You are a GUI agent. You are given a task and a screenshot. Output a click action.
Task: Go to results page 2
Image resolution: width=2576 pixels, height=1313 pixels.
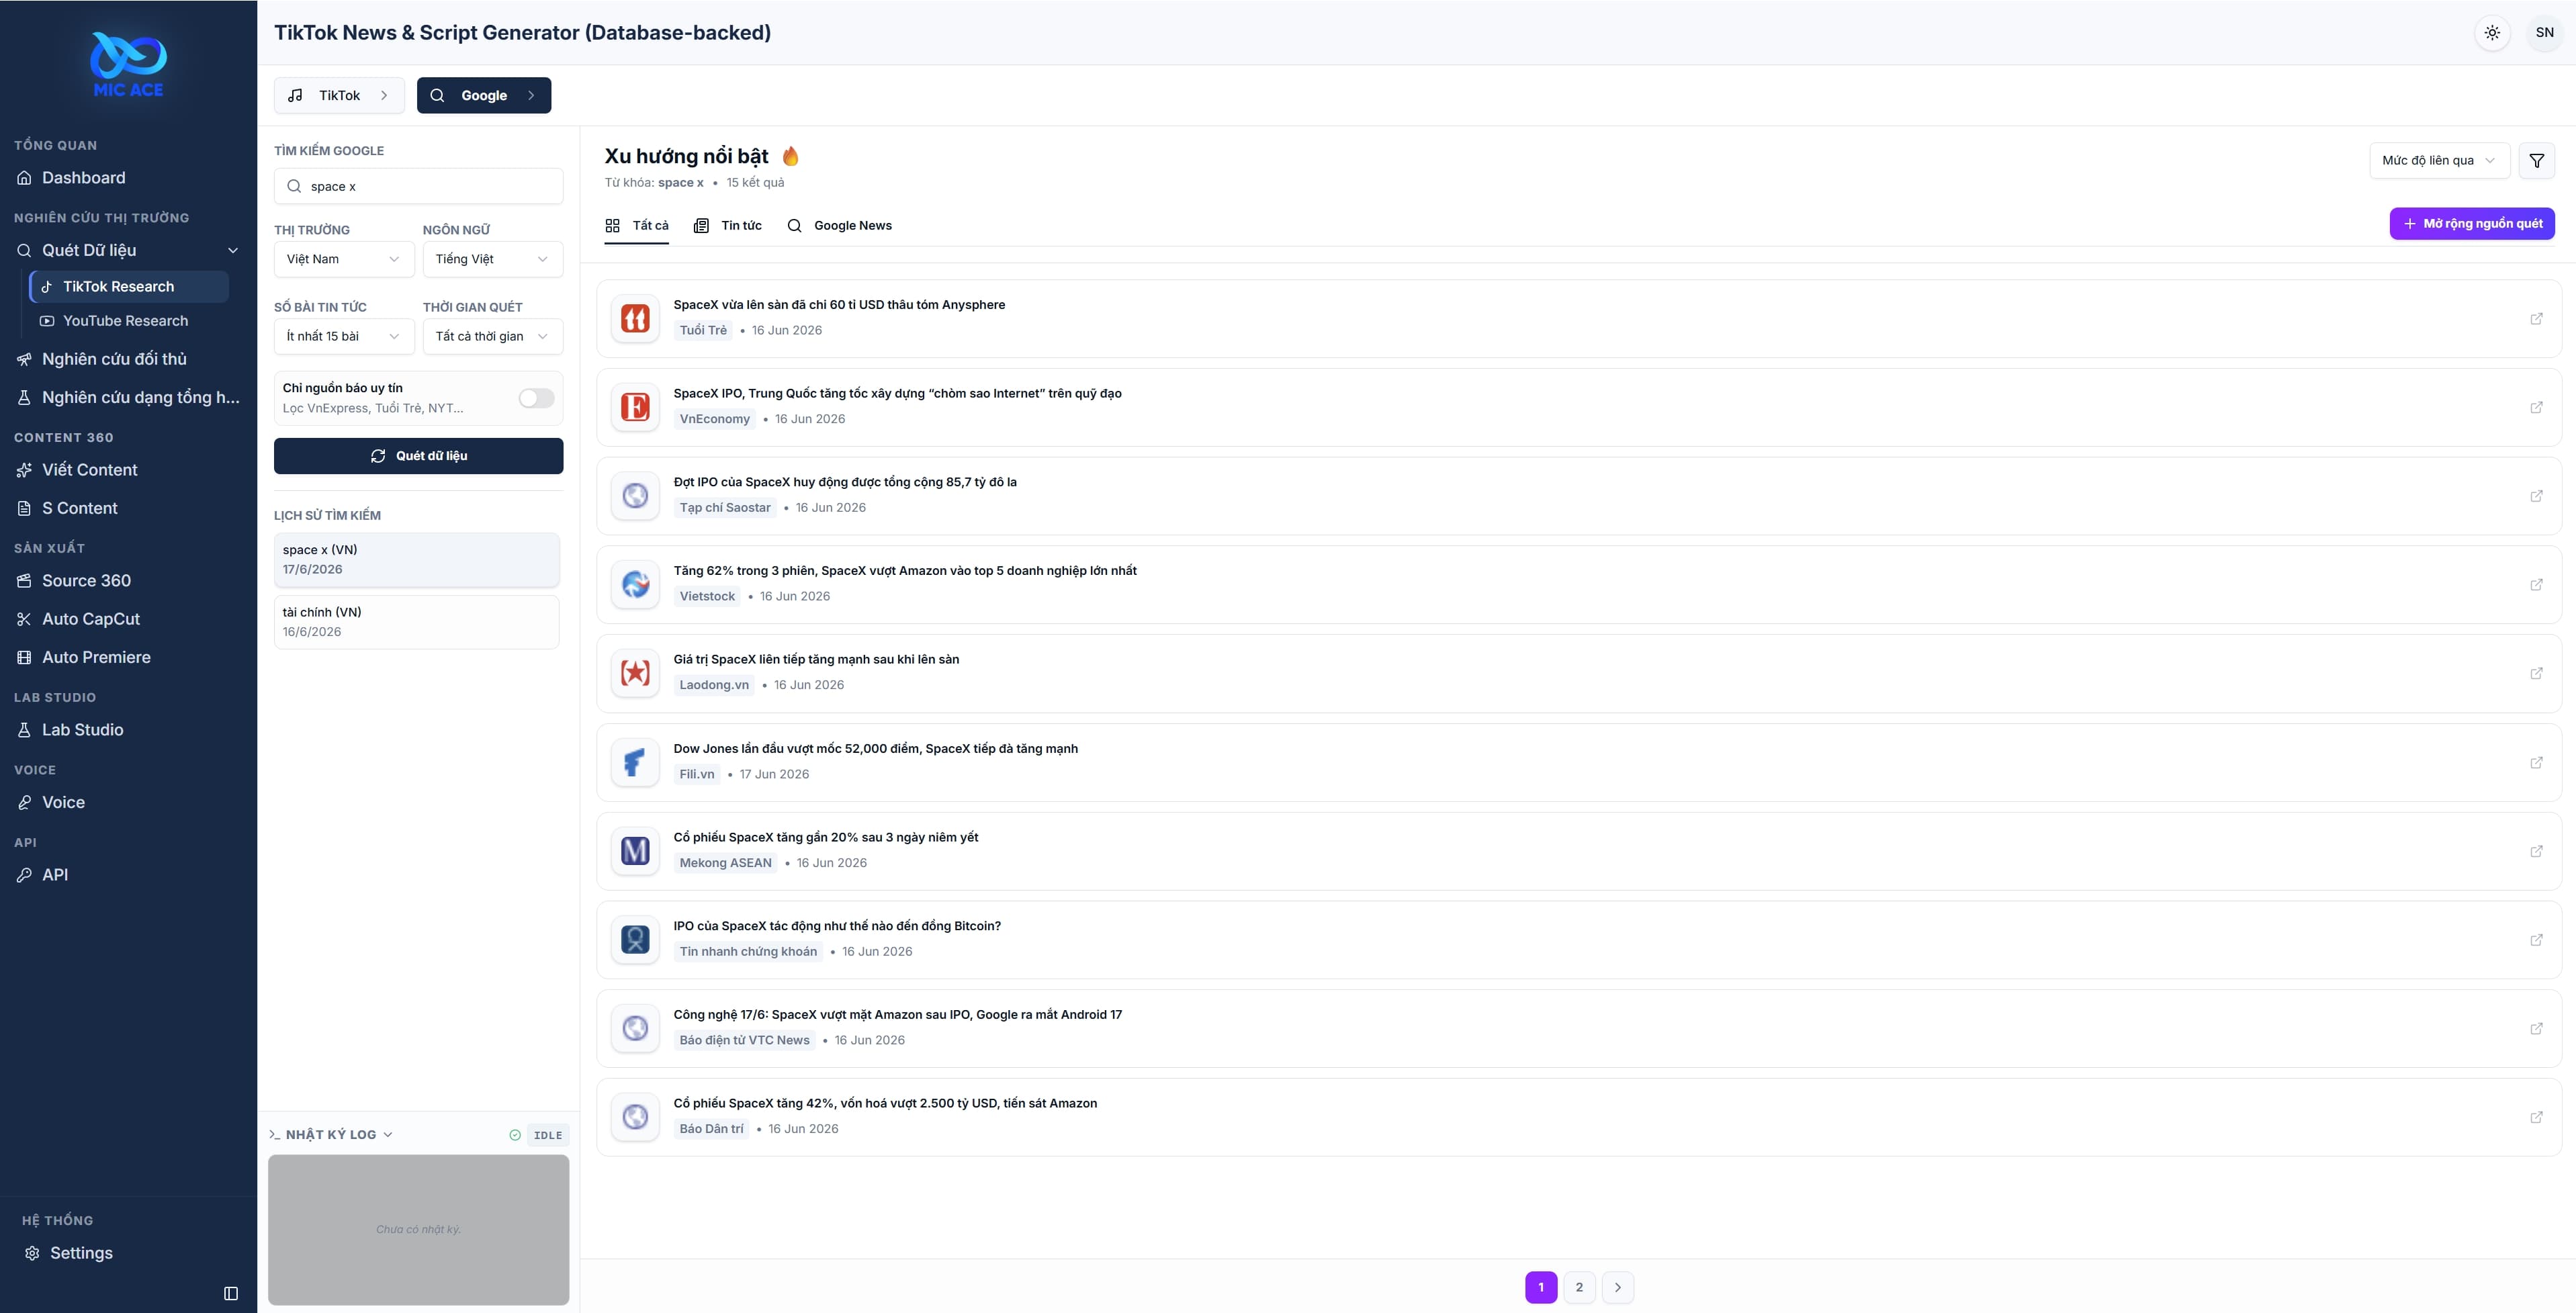1579,1287
